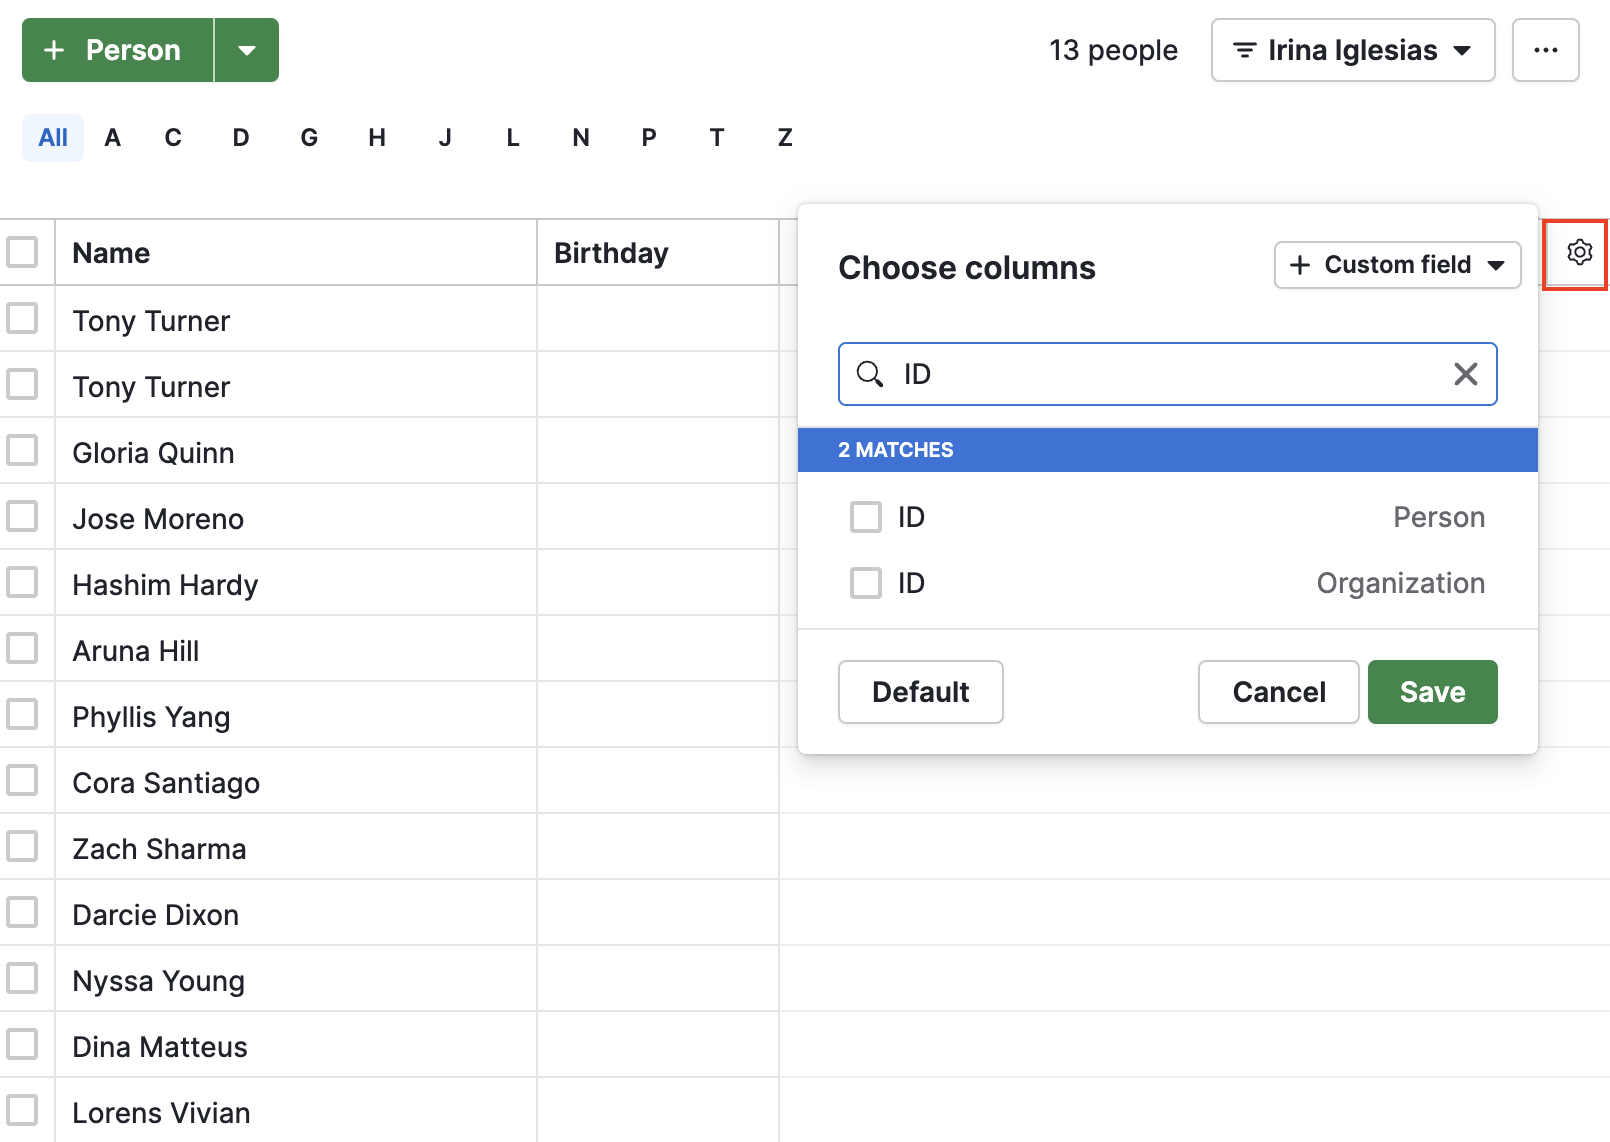Toggle the select-all checkbox in table header
The height and width of the screenshot is (1142, 1610).
pos(24,252)
